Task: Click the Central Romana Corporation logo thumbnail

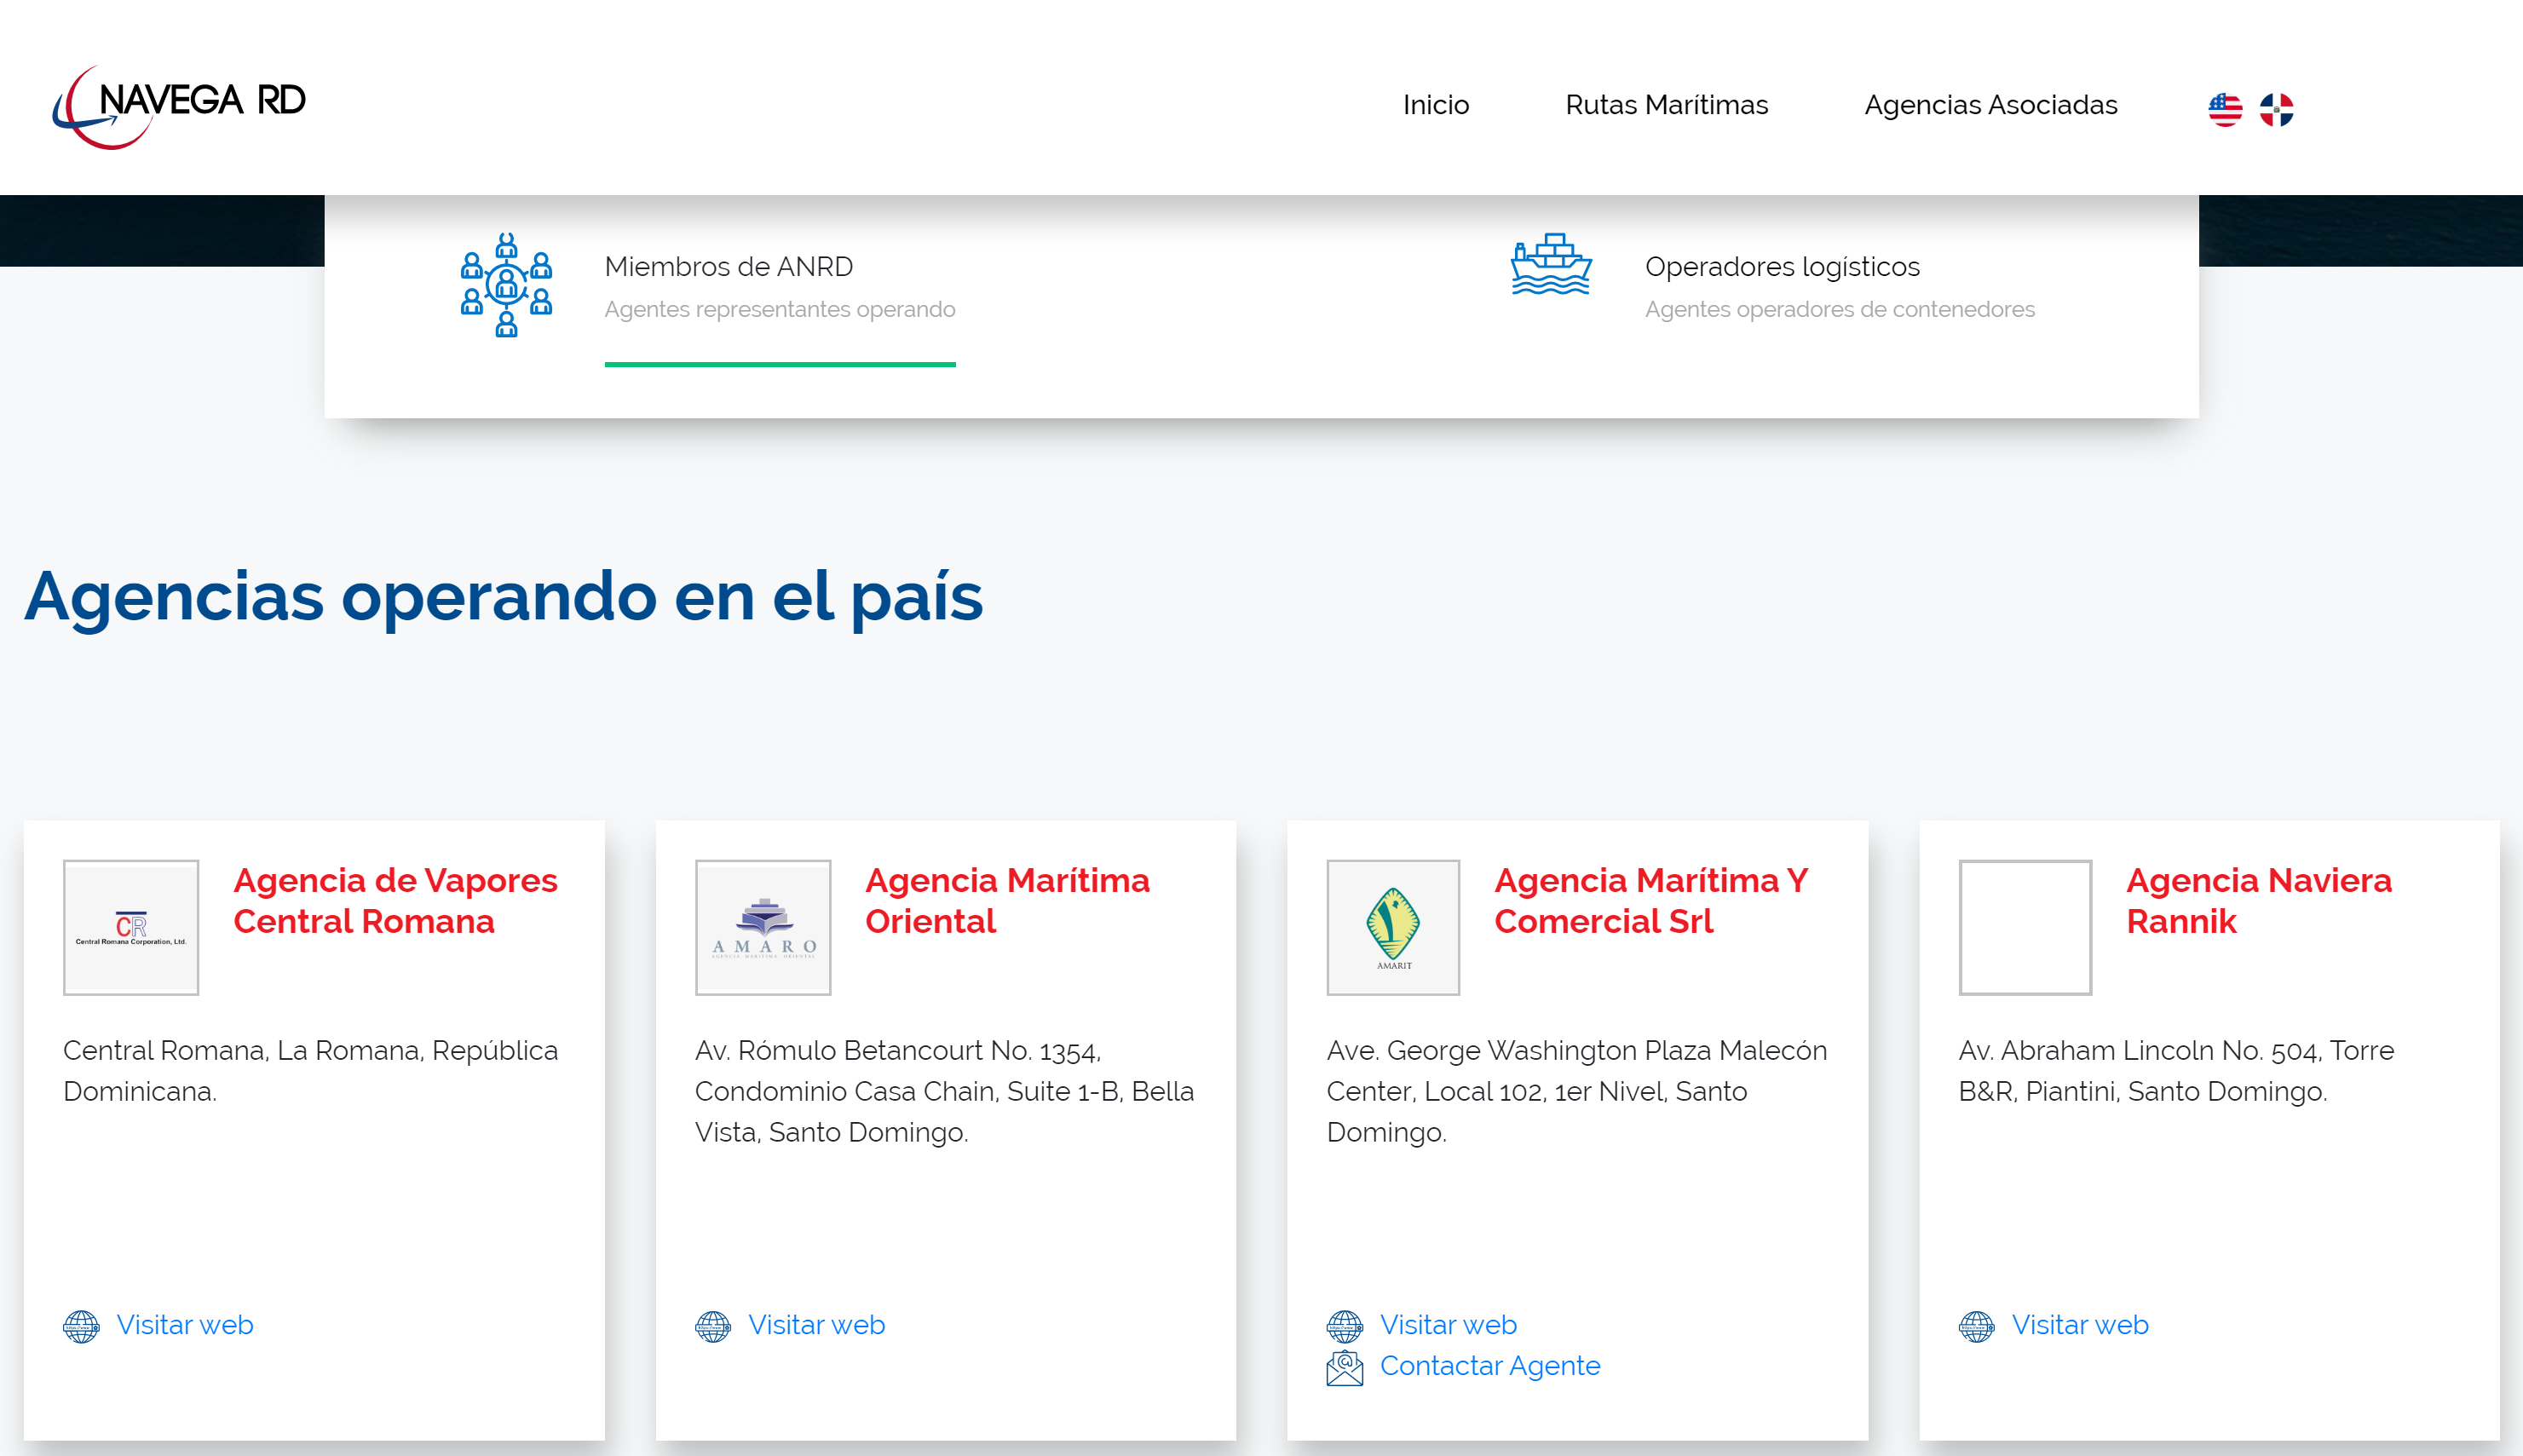Action: pos(131,927)
